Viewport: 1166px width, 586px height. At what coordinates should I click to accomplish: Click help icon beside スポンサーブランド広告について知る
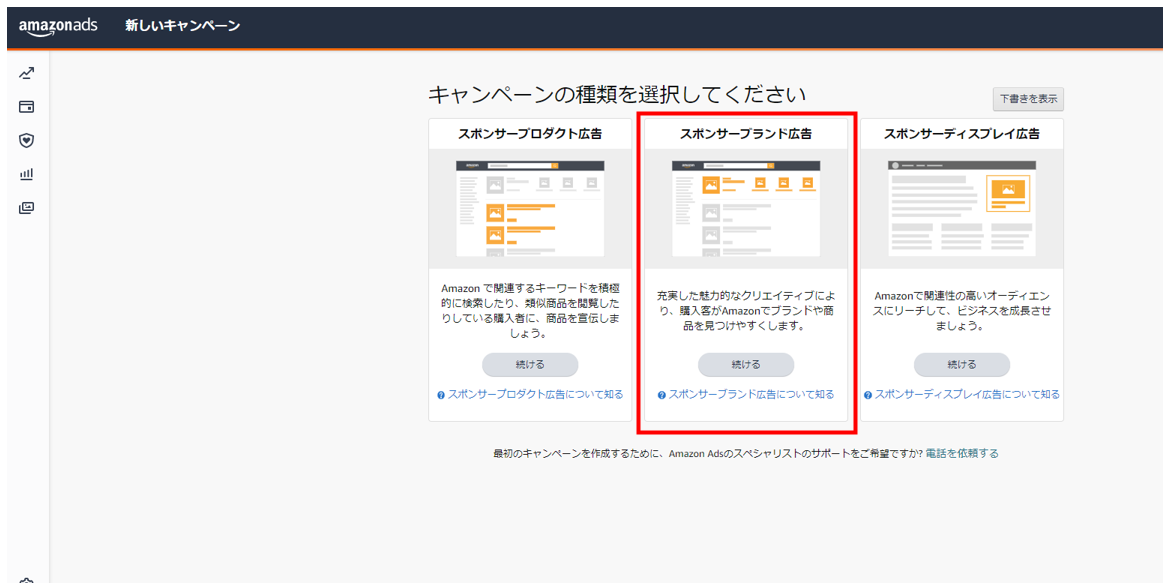pyautogui.click(x=662, y=395)
